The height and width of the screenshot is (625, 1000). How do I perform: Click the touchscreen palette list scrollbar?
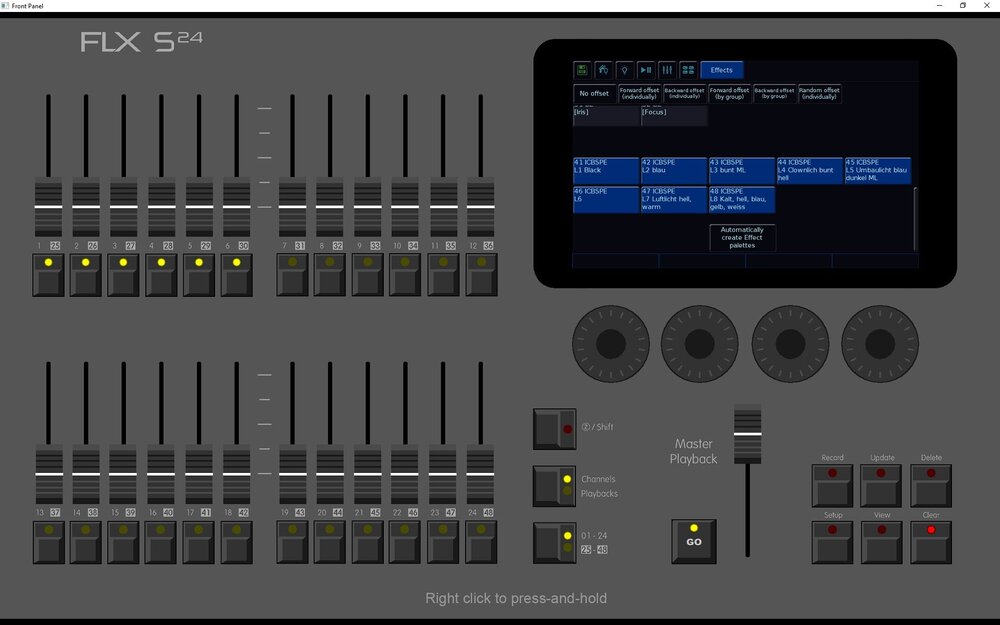pos(915,219)
